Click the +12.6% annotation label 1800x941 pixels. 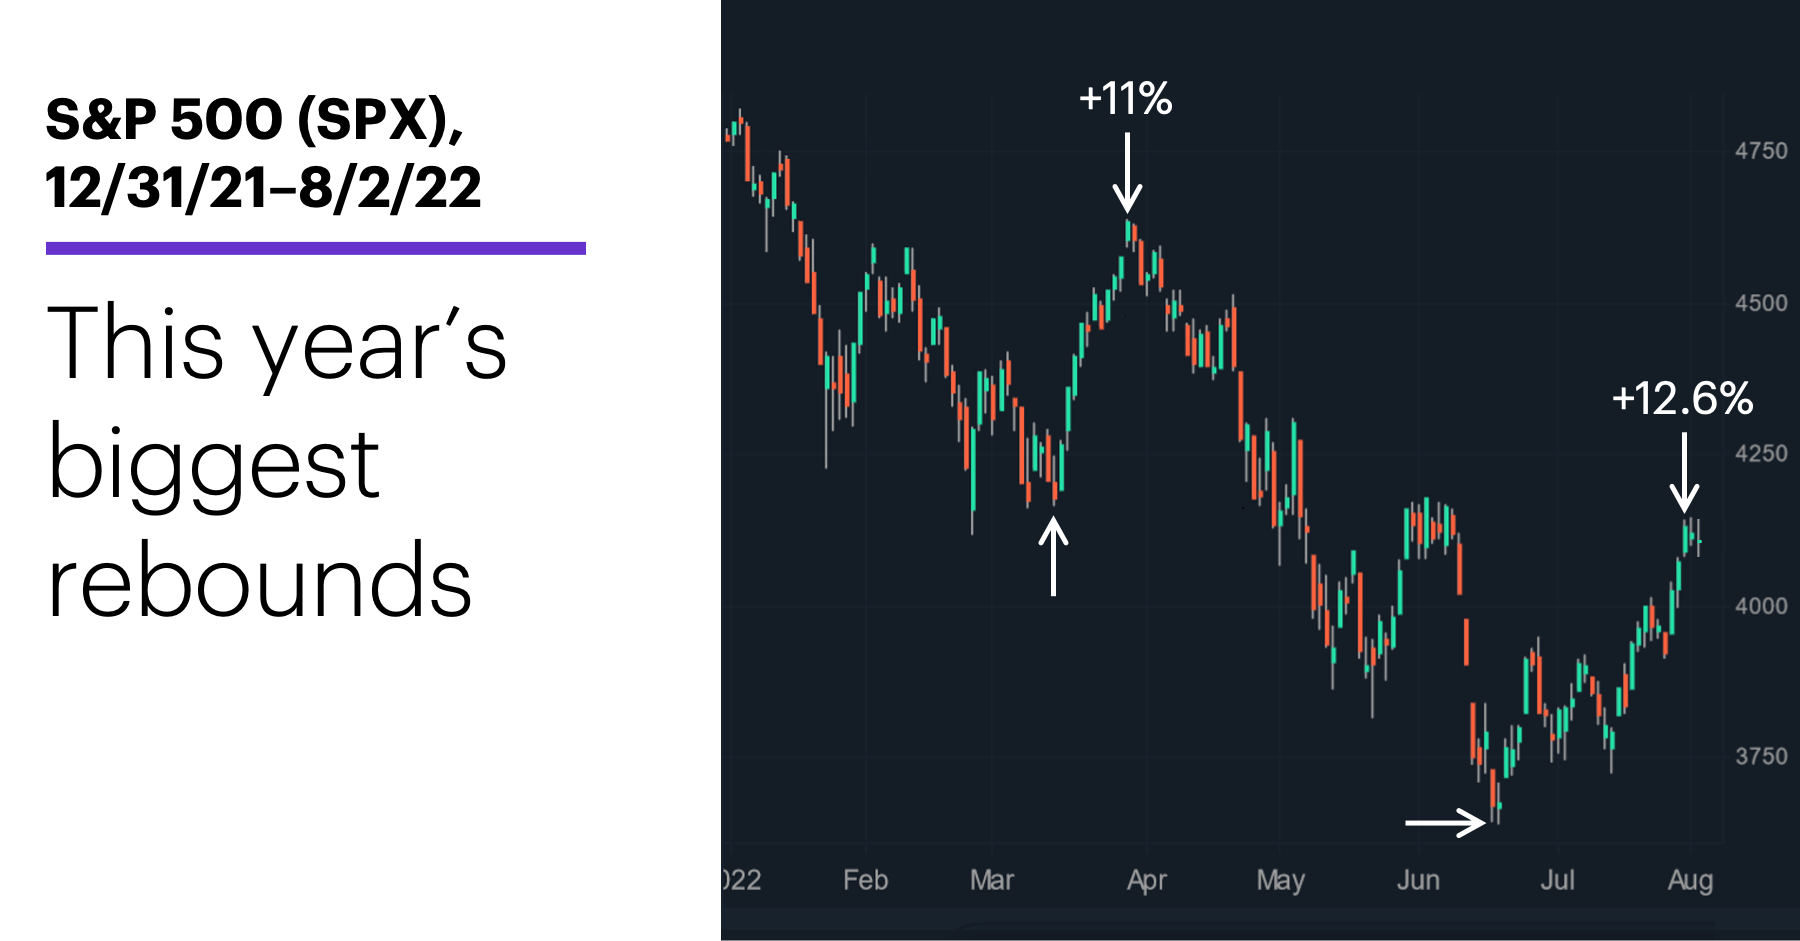point(1682,399)
